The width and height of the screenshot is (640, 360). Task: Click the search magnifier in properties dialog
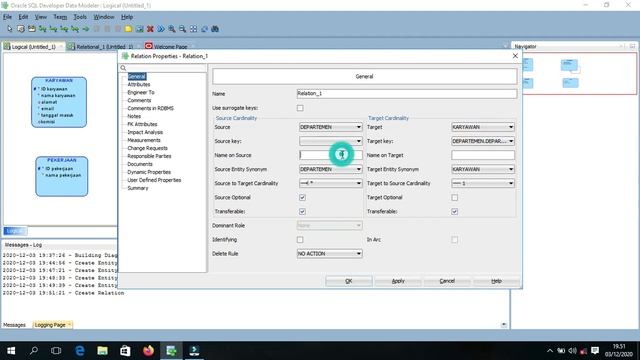[x=123, y=68]
